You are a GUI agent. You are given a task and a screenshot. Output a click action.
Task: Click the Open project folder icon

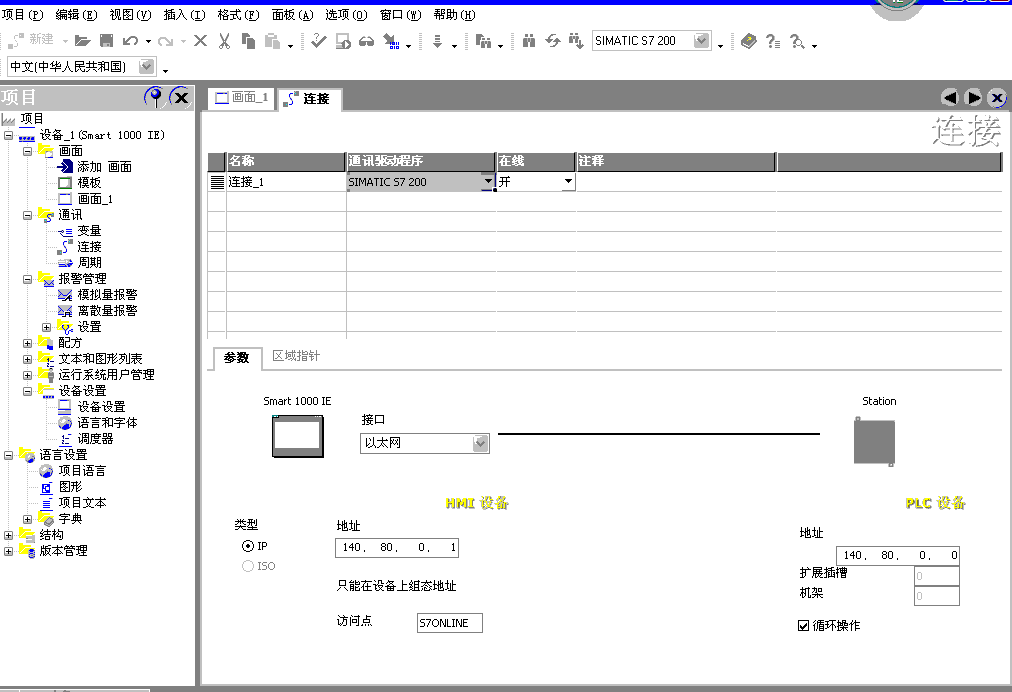click(x=83, y=41)
